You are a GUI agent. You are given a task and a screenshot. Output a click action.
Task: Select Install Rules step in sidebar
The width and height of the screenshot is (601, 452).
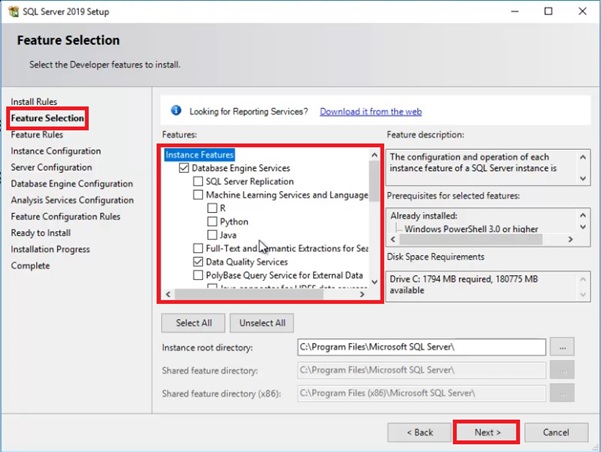click(x=34, y=102)
